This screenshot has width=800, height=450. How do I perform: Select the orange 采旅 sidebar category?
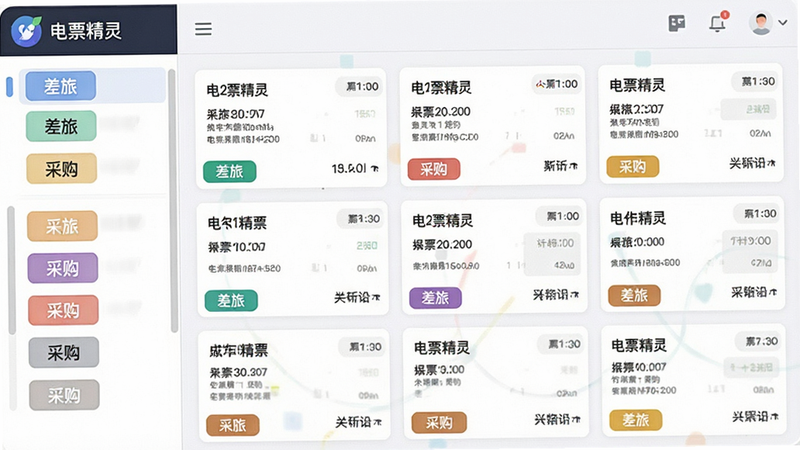pyautogui.click(x=62, y=226)
